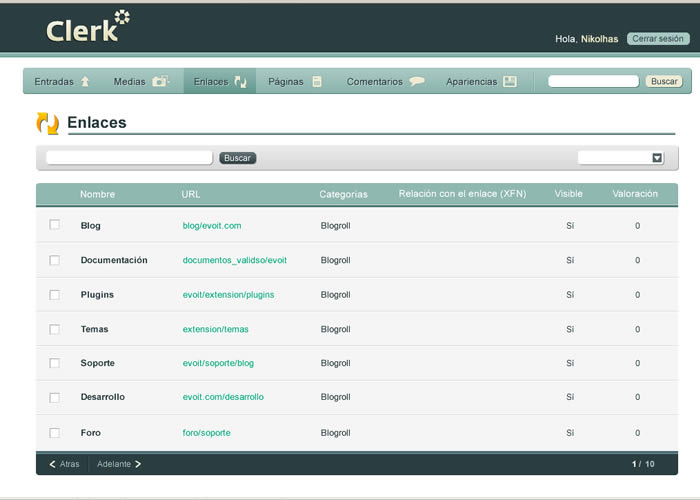
Task: Click 'Blogroll' in the Foro row
Action: [x=336, y=433]
